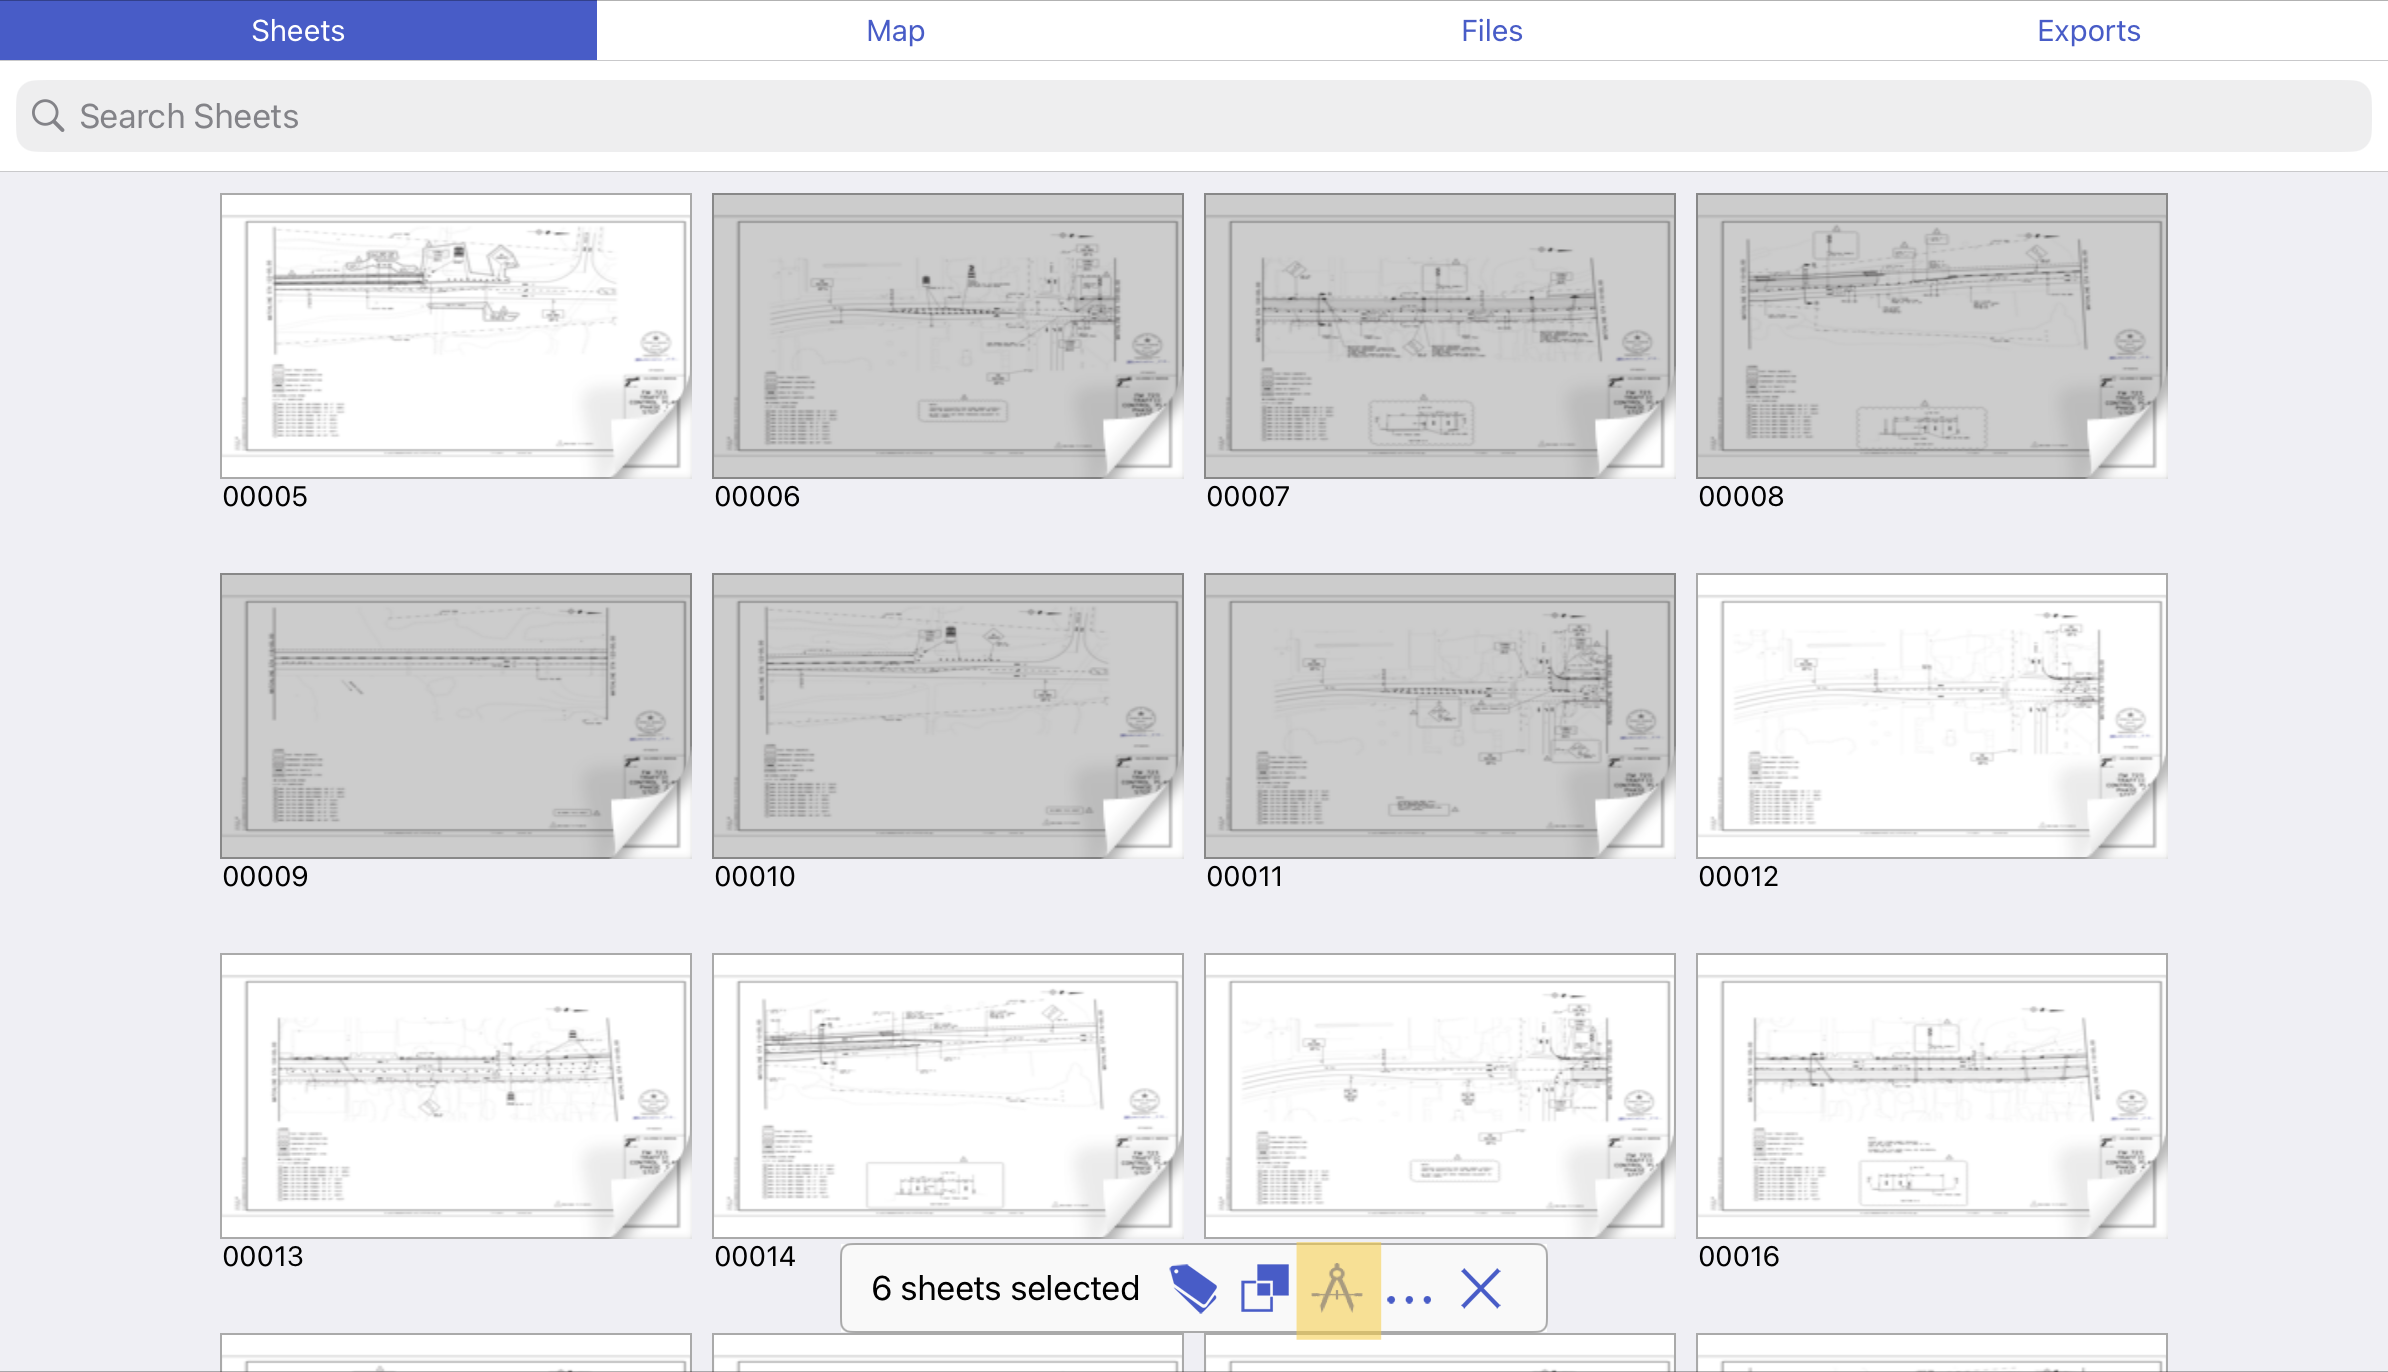
Task: Open sheet 00013 drawing
Action: tap(455, 1095)
